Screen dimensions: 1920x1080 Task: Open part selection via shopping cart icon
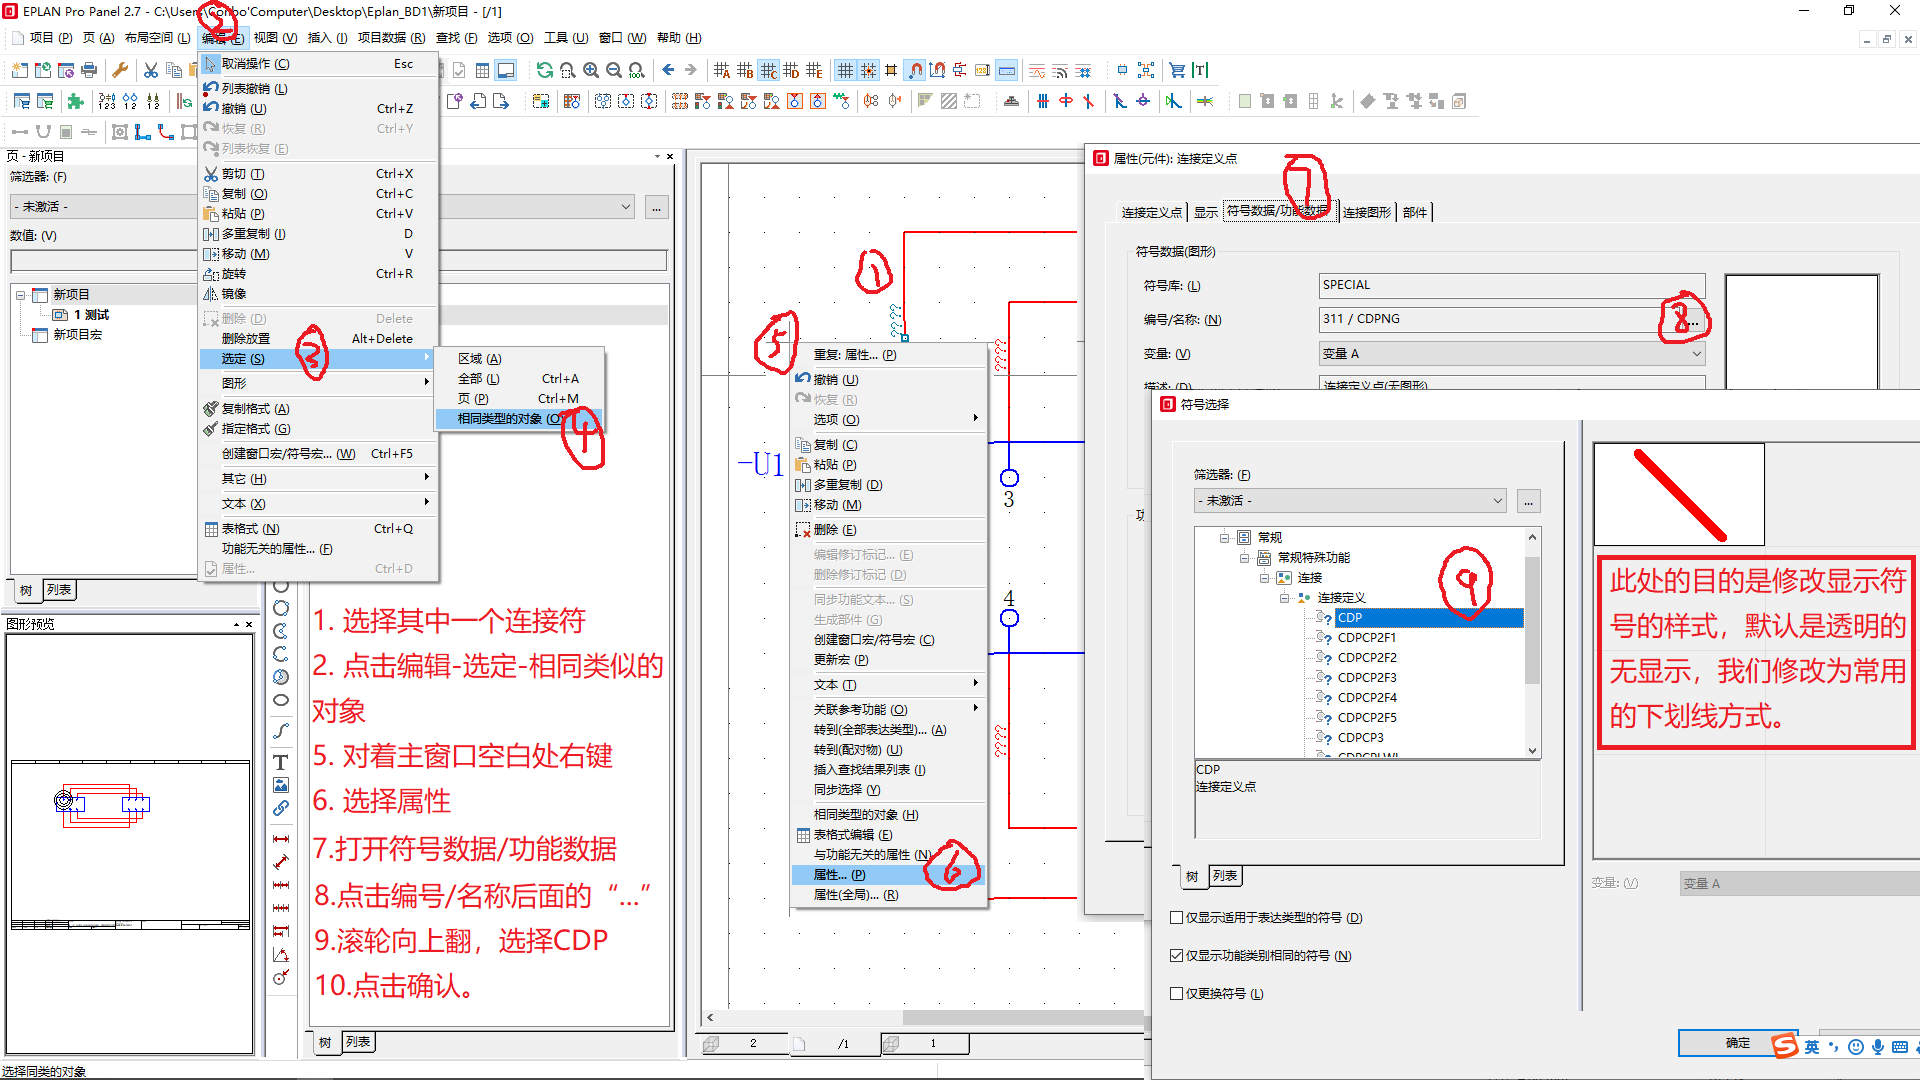pos(1177,70)
